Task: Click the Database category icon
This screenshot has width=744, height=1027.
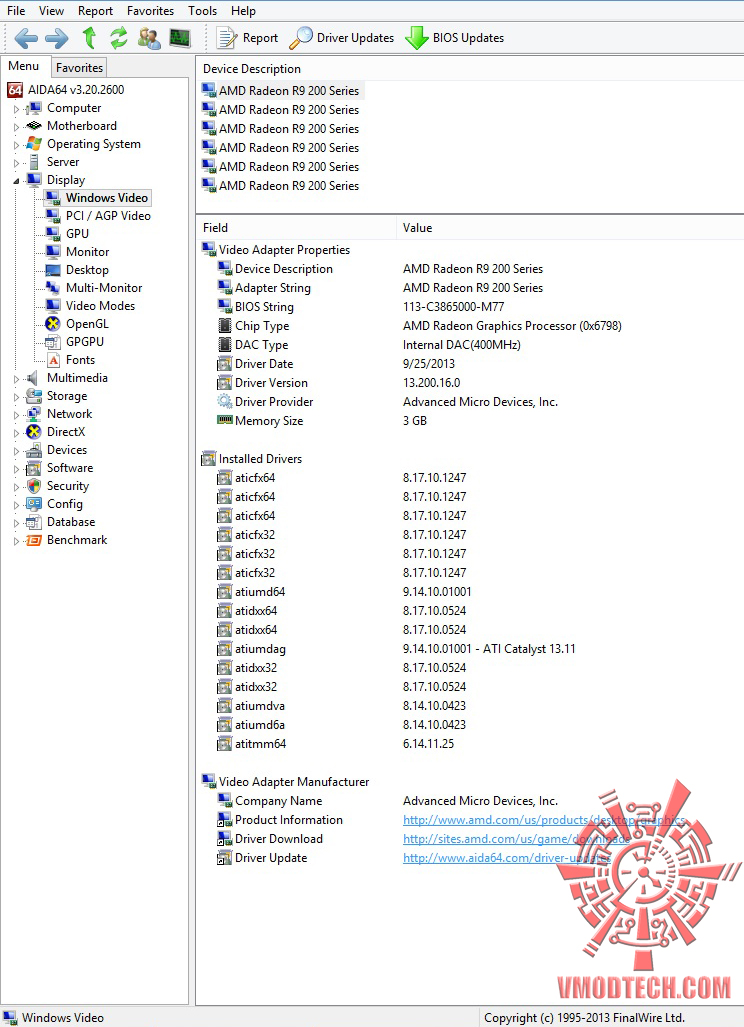Action: pos(33,522)
